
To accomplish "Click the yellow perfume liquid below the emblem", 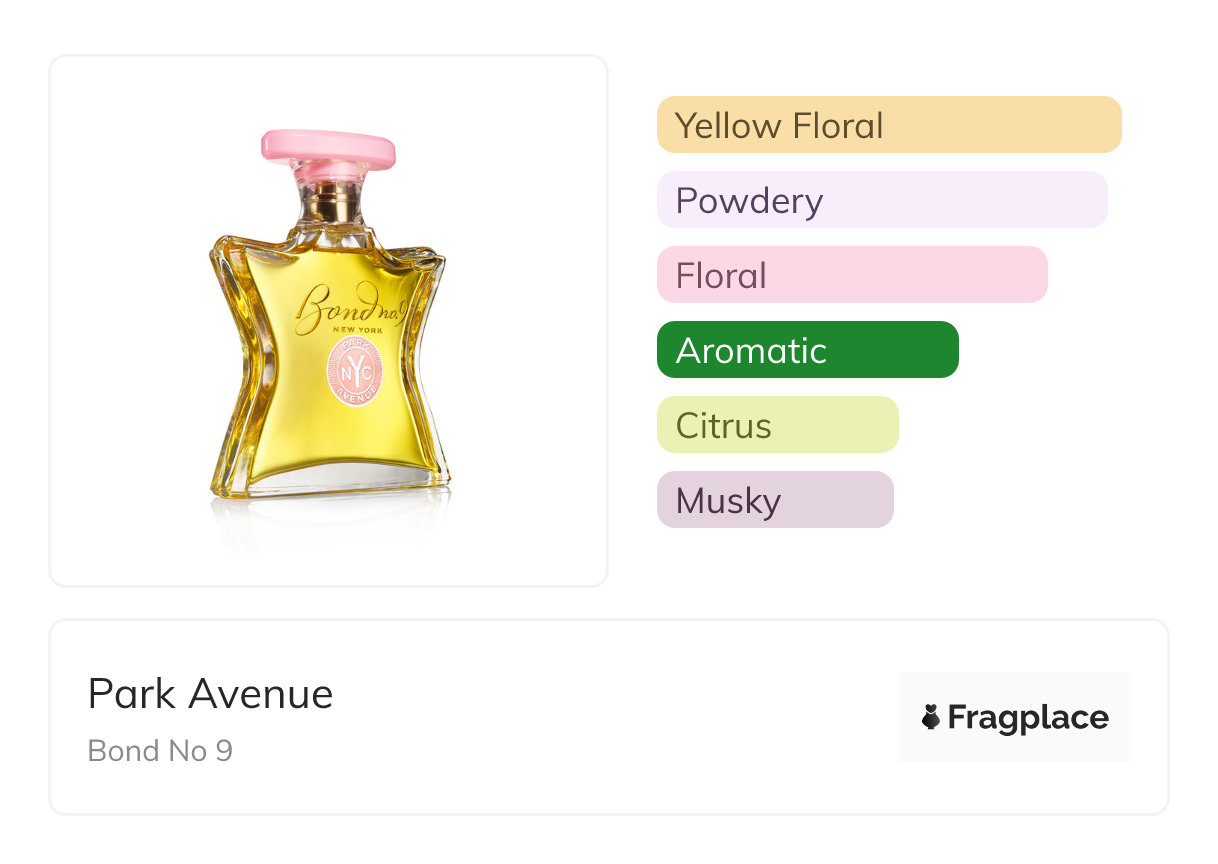I will coord(330,440).
